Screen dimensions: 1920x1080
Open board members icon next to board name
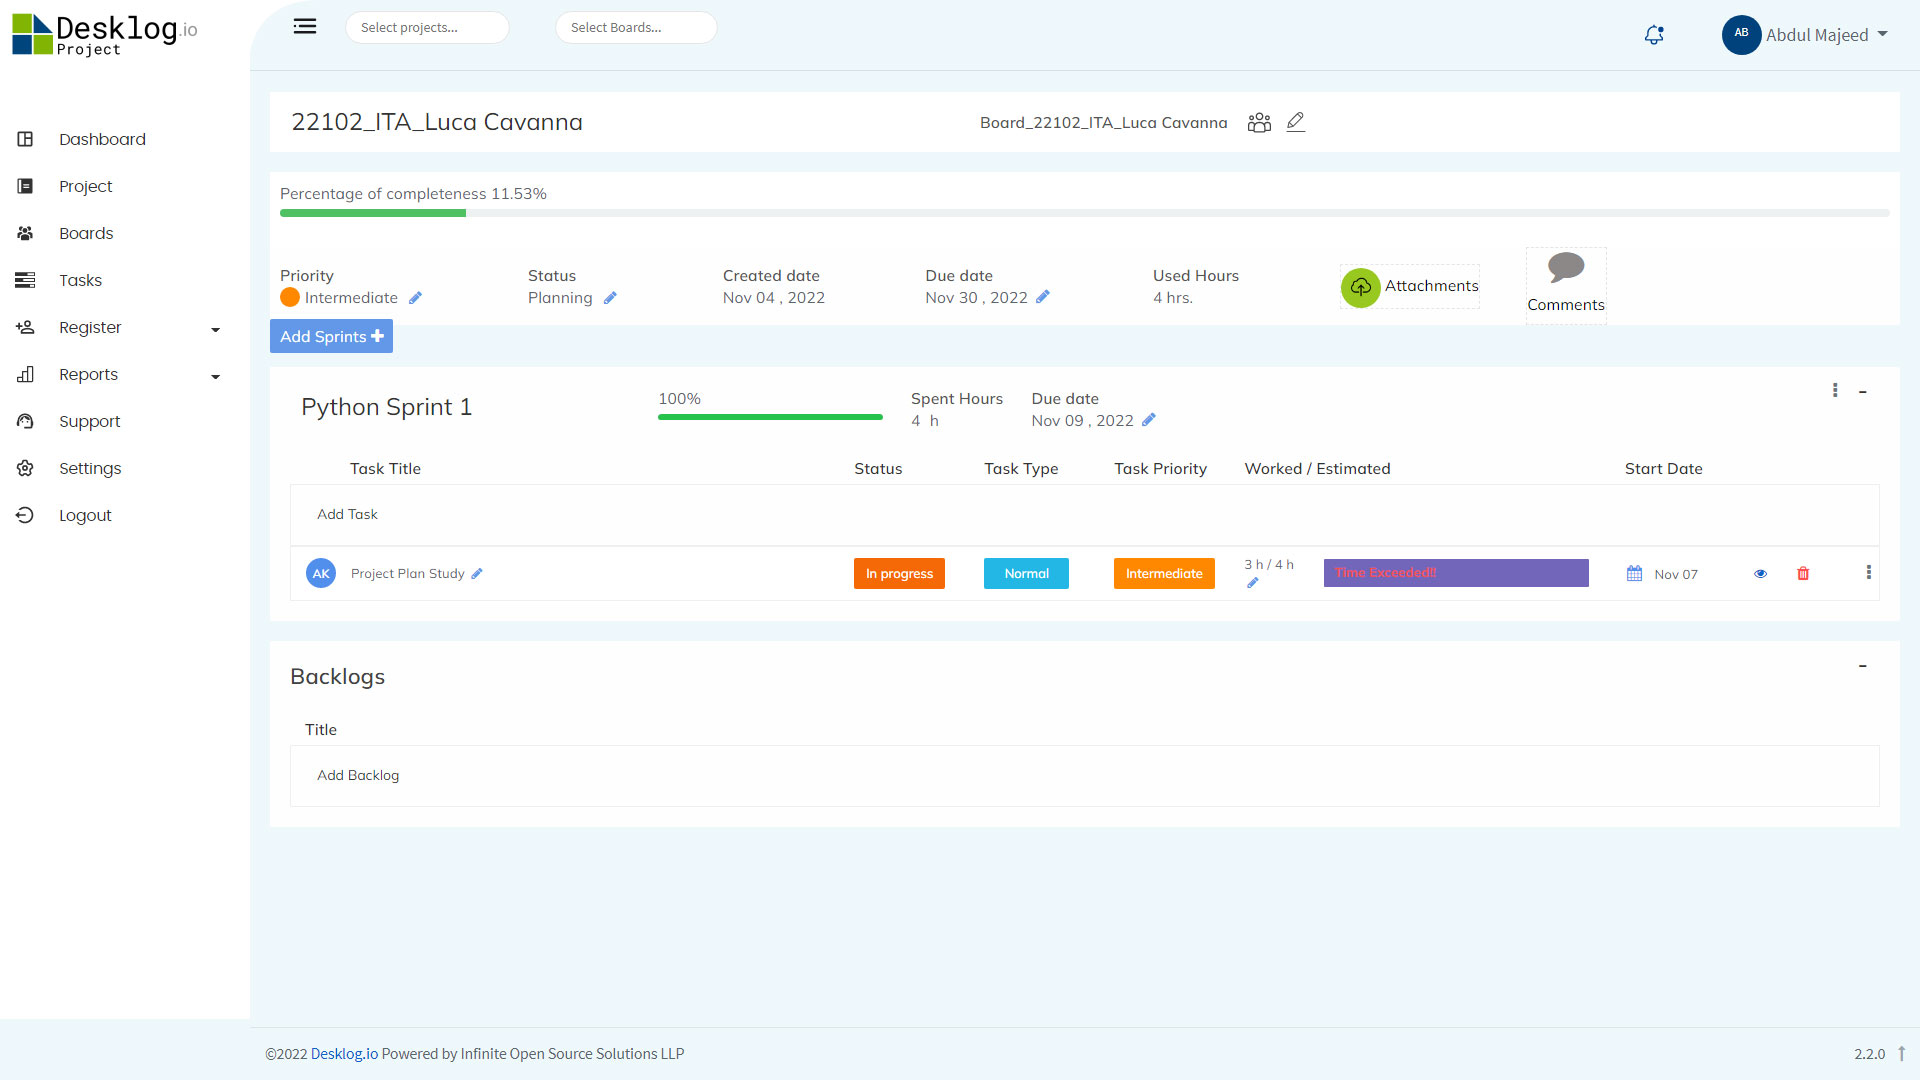point(1259,122)
